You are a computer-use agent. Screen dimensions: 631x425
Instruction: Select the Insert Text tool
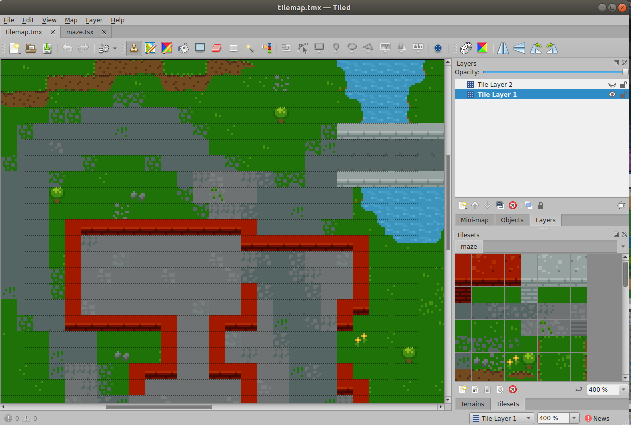(418, 48)
